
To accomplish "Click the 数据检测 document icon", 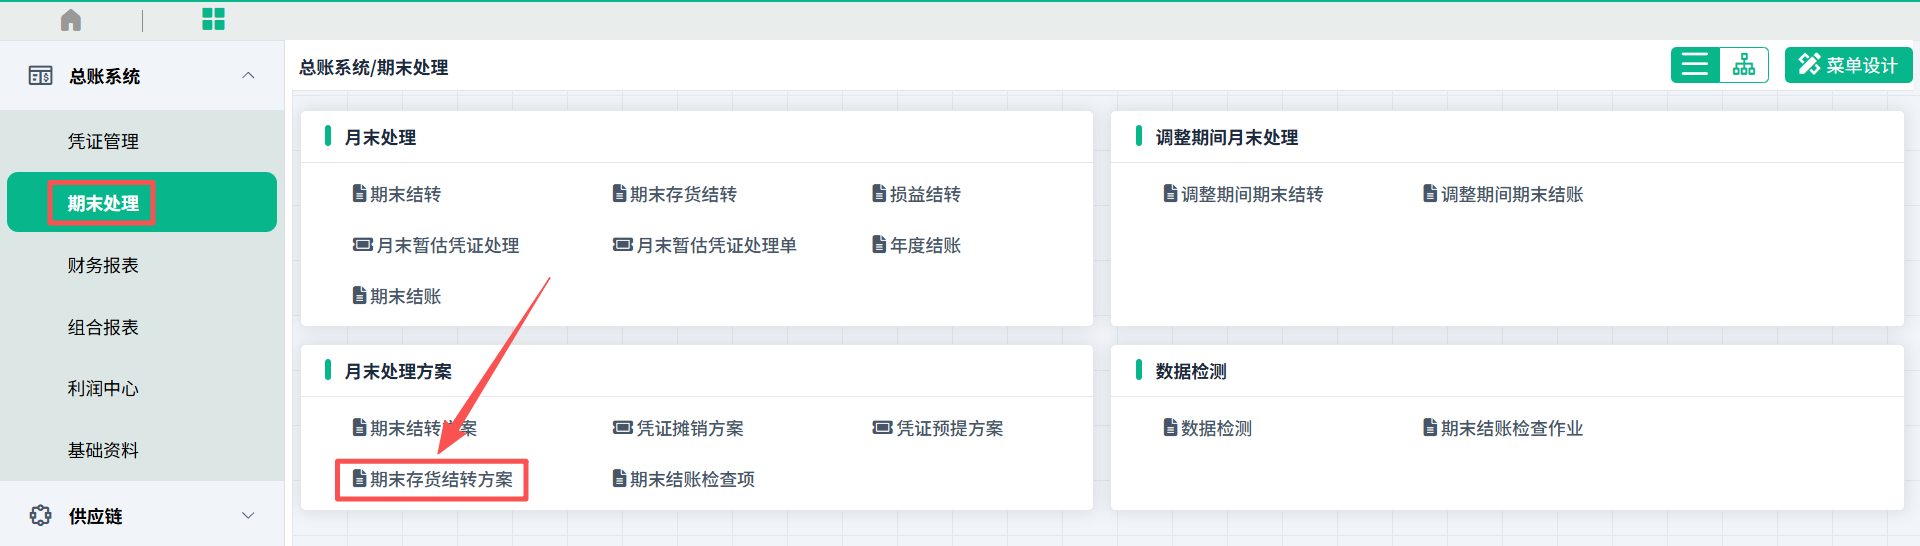I will (1170, 428).
